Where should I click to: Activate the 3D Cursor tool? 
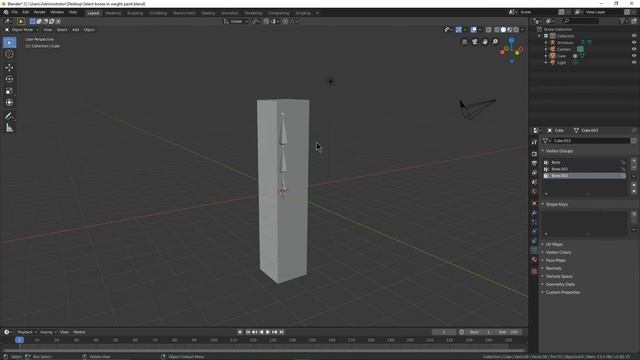click(x=9, y=54)
